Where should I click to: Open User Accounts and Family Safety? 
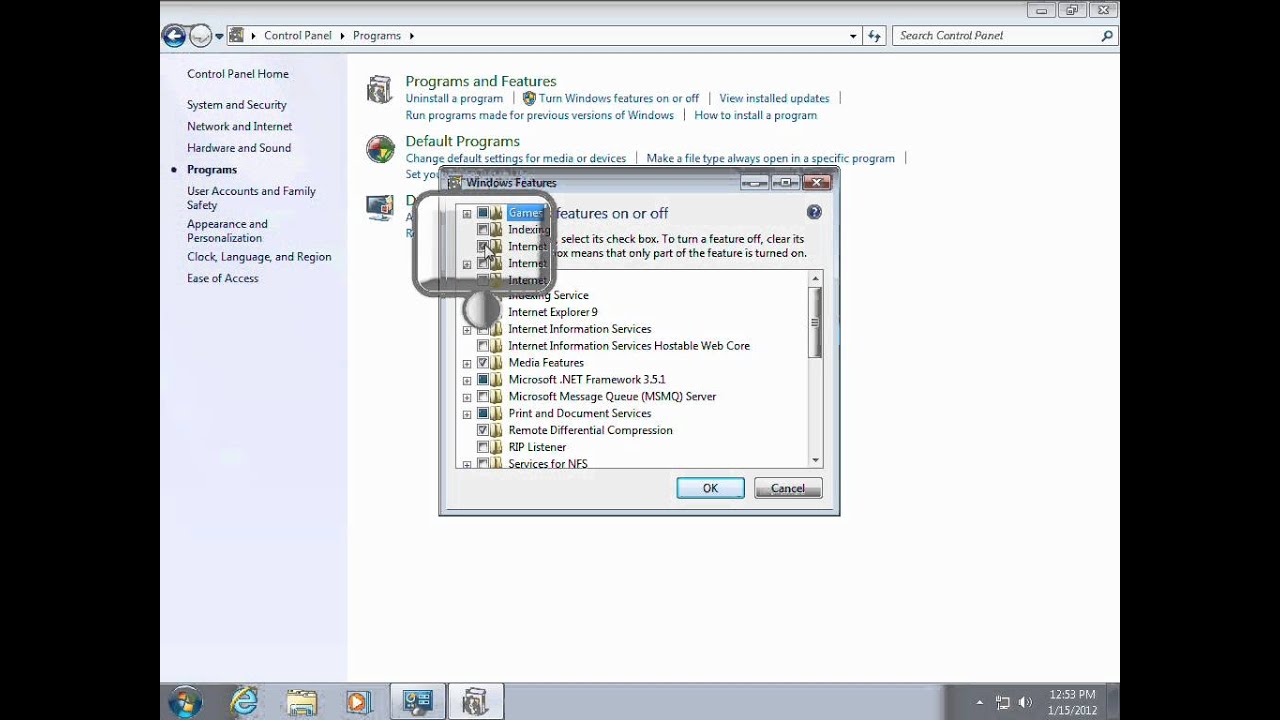[x=251, y=198]
